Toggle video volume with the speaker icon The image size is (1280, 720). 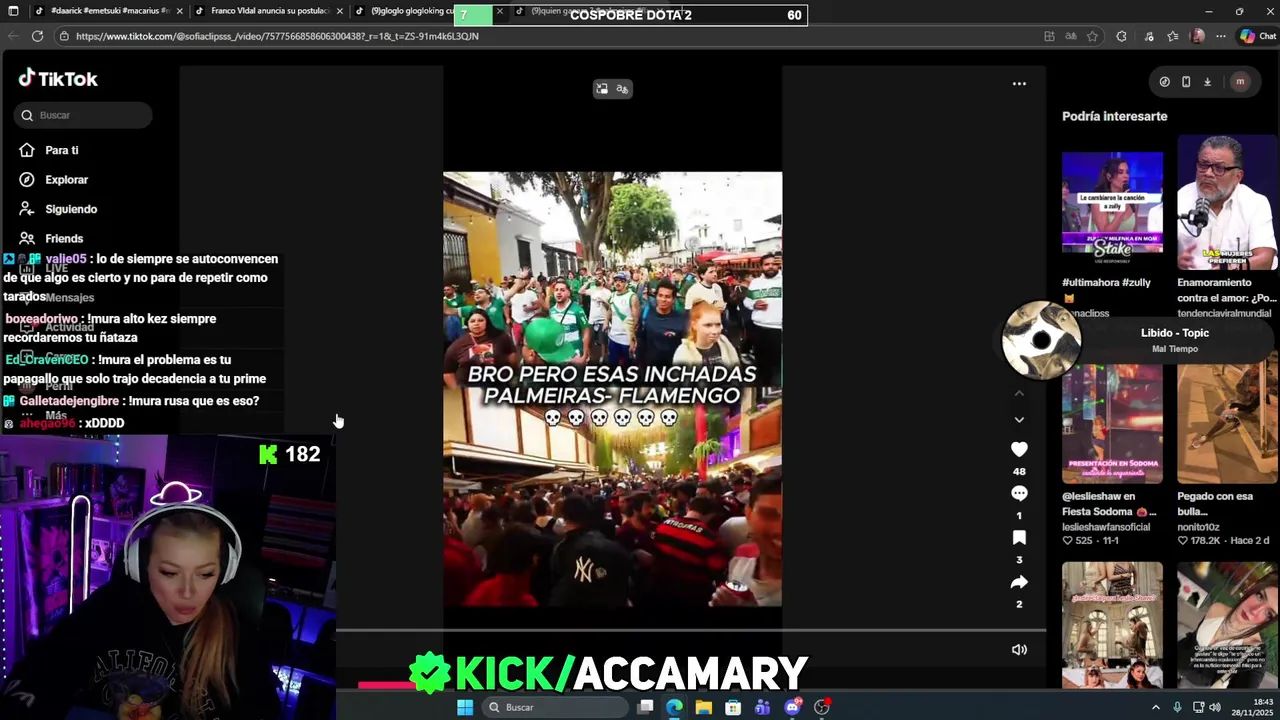click(1019, 650)
